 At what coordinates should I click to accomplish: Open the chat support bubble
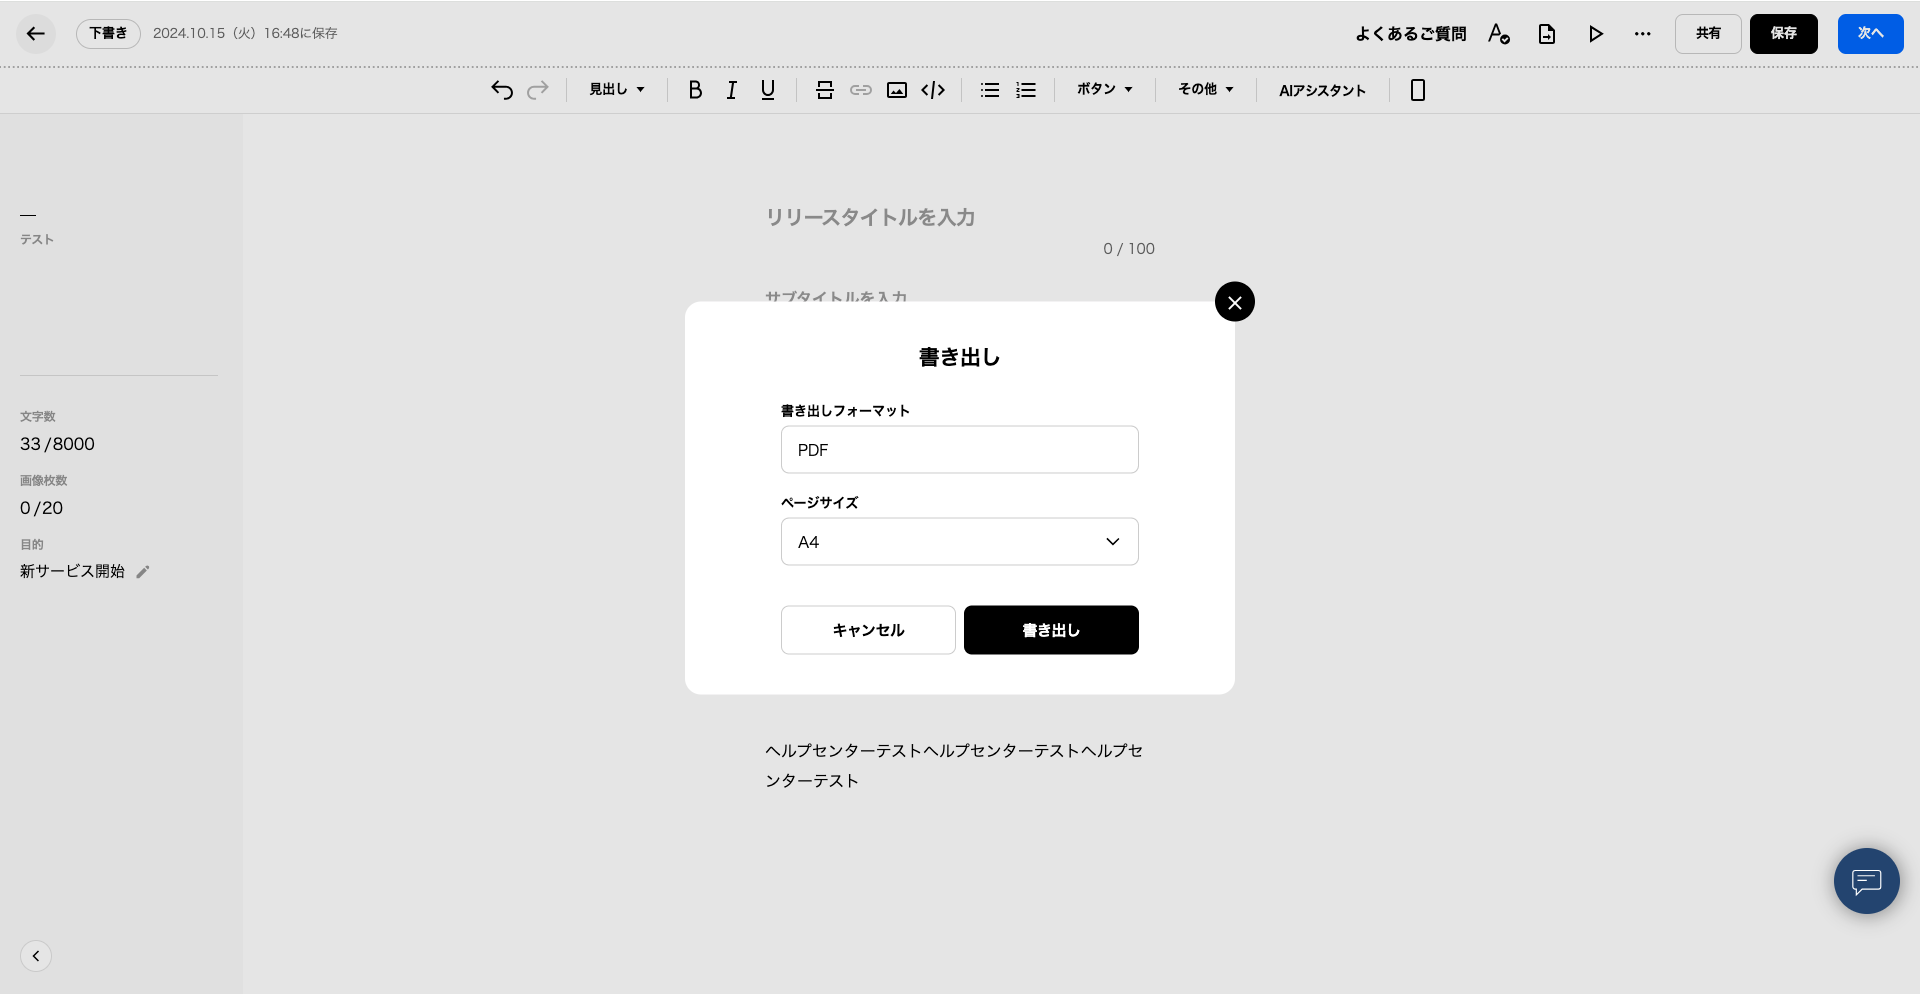[1866, 881]
